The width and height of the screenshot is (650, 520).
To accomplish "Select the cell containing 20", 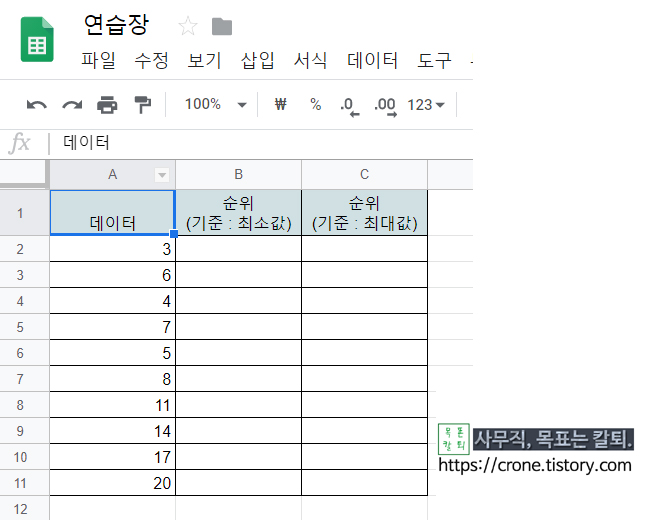I will pos(112,483).
